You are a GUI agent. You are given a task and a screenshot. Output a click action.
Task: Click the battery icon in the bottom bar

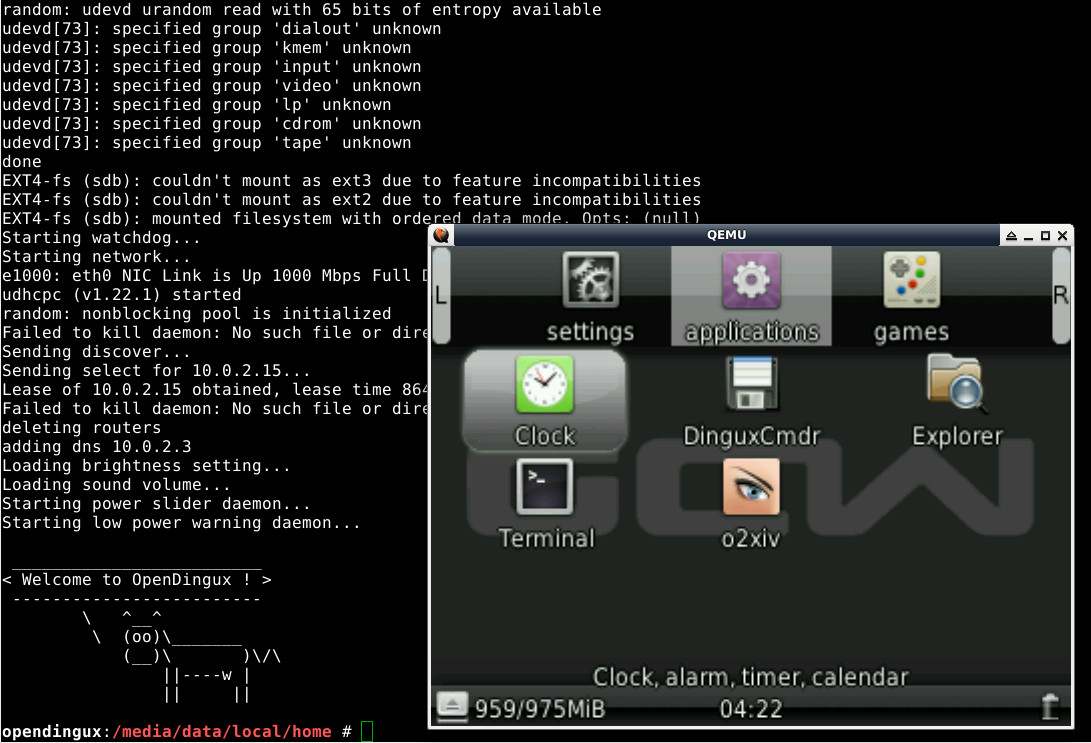coord(1049,707)
